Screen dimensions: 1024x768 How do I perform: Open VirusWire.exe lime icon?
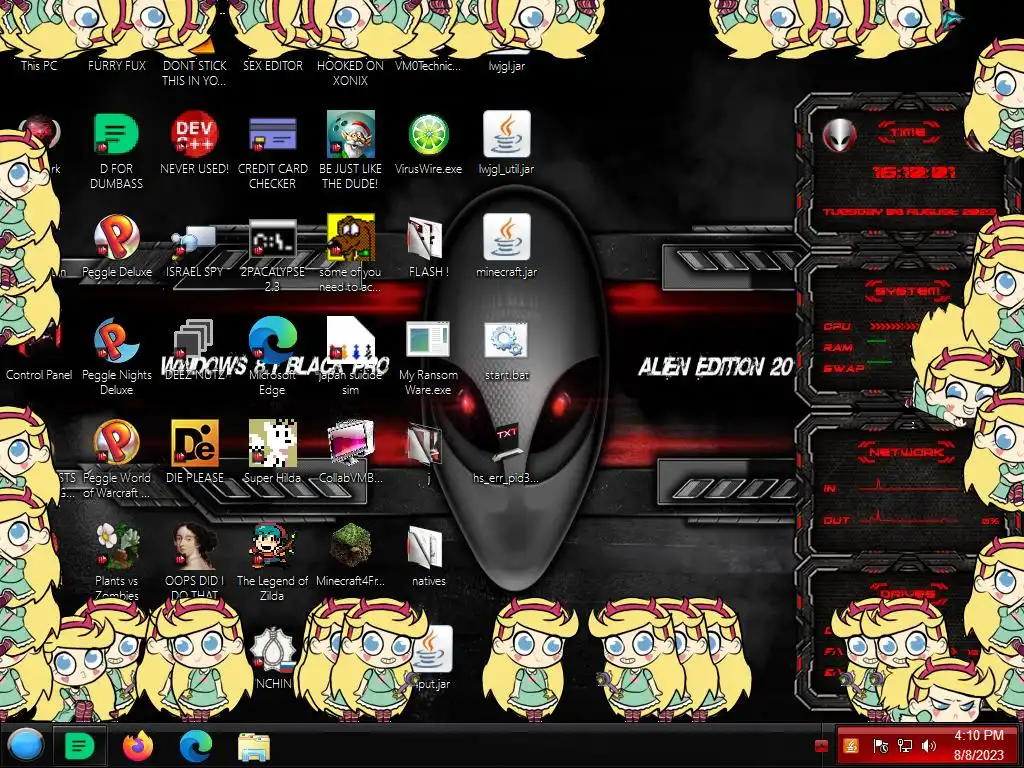428,135
